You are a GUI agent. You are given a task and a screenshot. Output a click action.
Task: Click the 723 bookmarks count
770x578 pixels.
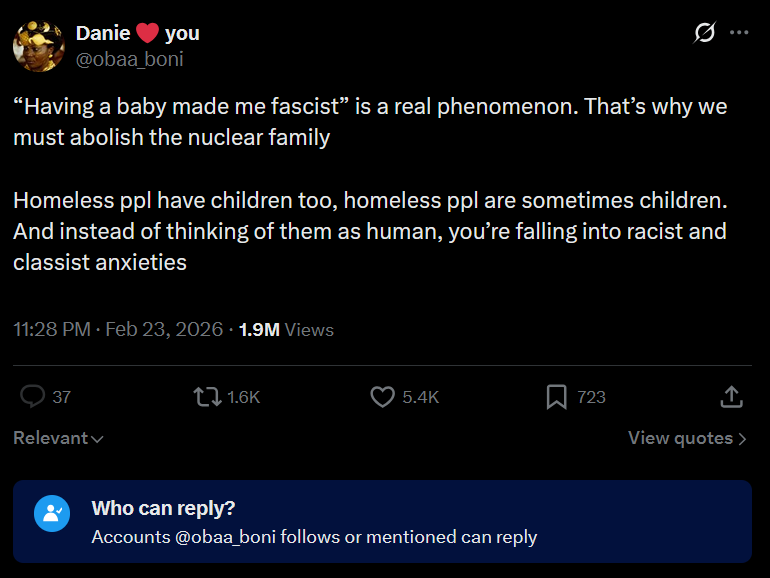click(x=591, y=397)
